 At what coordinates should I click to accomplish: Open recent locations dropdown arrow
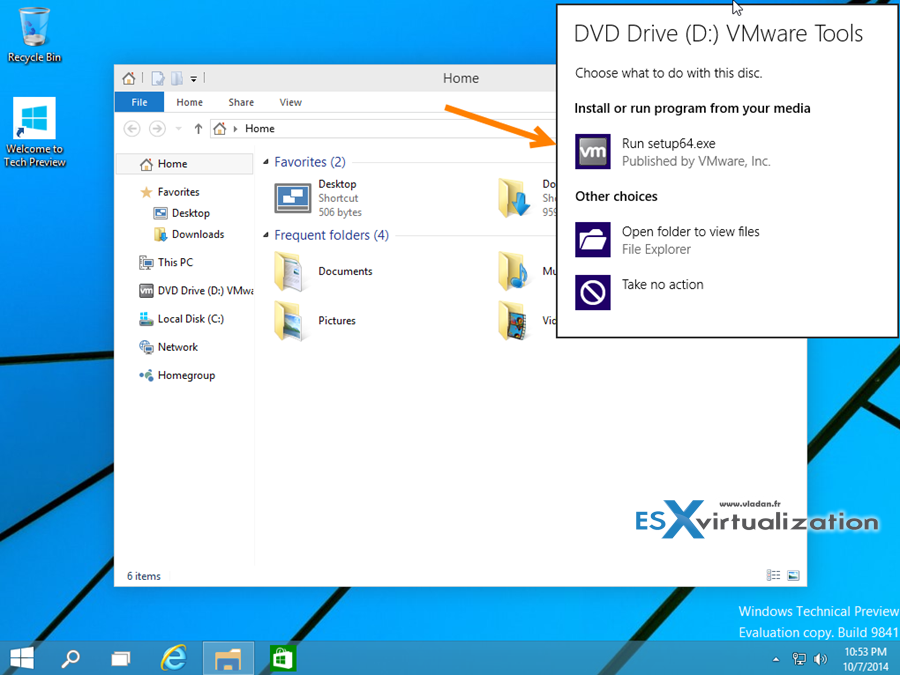179,129
